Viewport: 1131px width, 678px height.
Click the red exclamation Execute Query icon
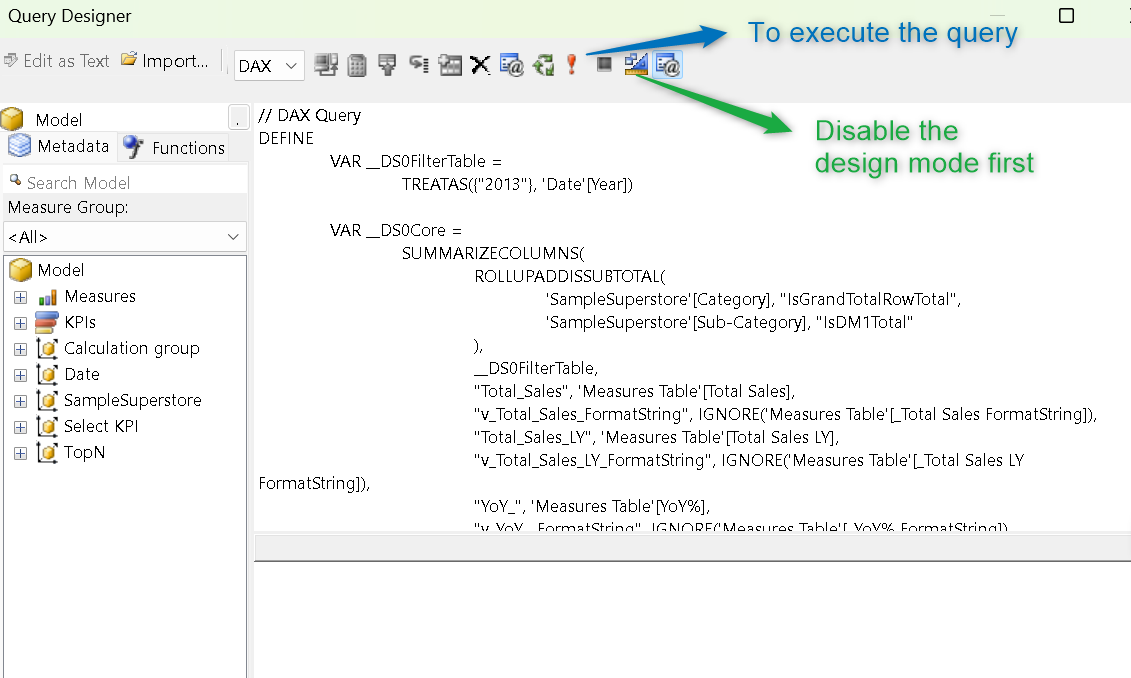(572, 66)
